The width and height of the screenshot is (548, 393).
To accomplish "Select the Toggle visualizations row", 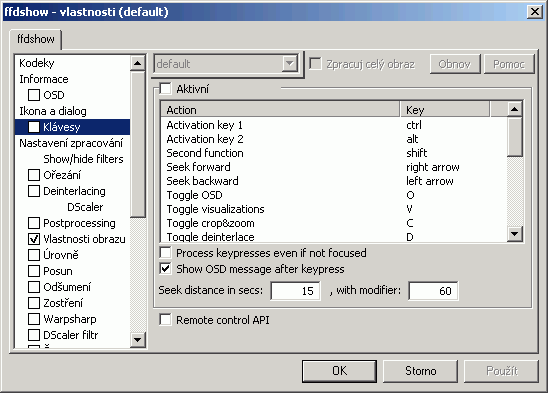I will 334,209.
